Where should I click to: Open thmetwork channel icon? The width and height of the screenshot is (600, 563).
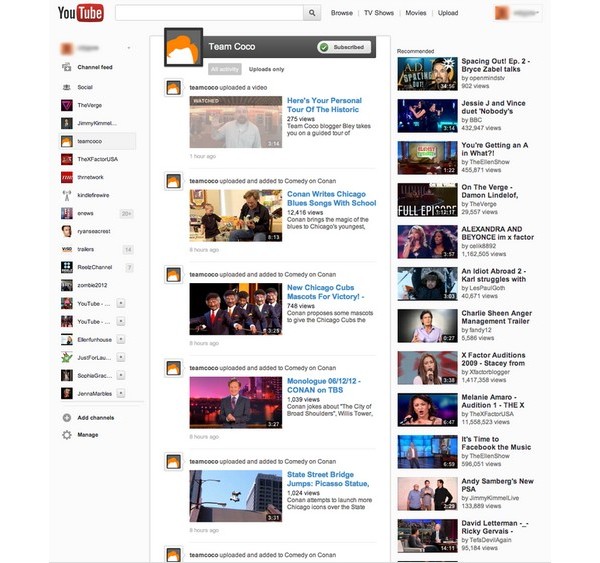coord(67,177)
